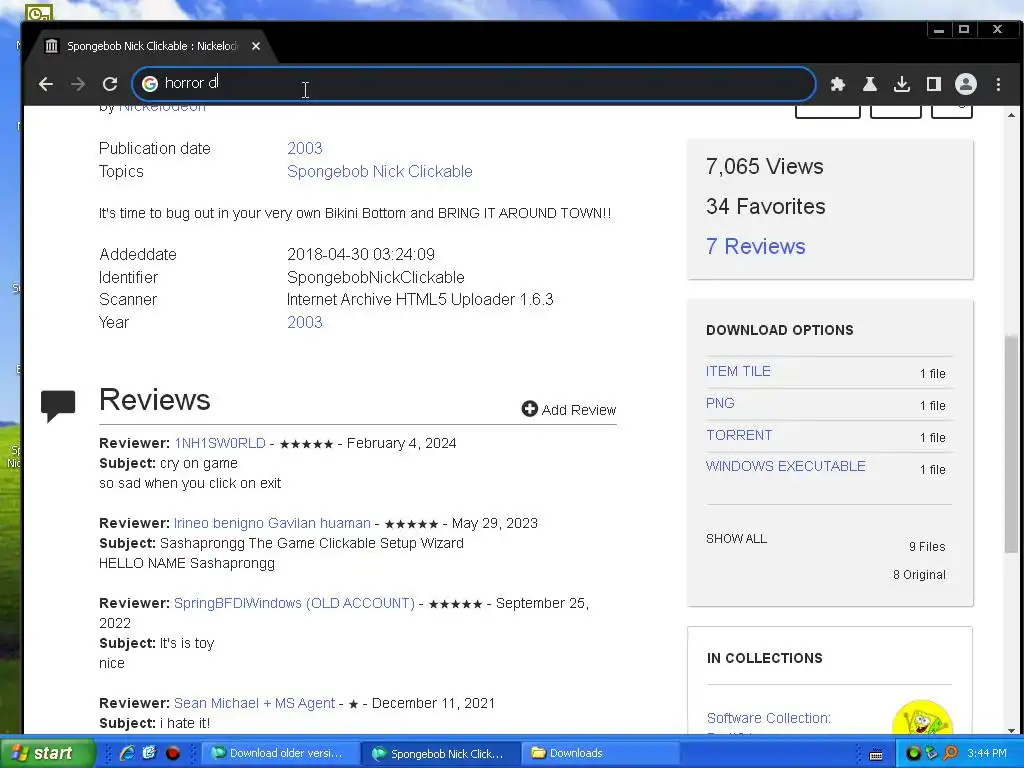
Task: Open reviewer SpringBFDIWindows (OLD ACCOUNT) profile
Action: [294, 603]
